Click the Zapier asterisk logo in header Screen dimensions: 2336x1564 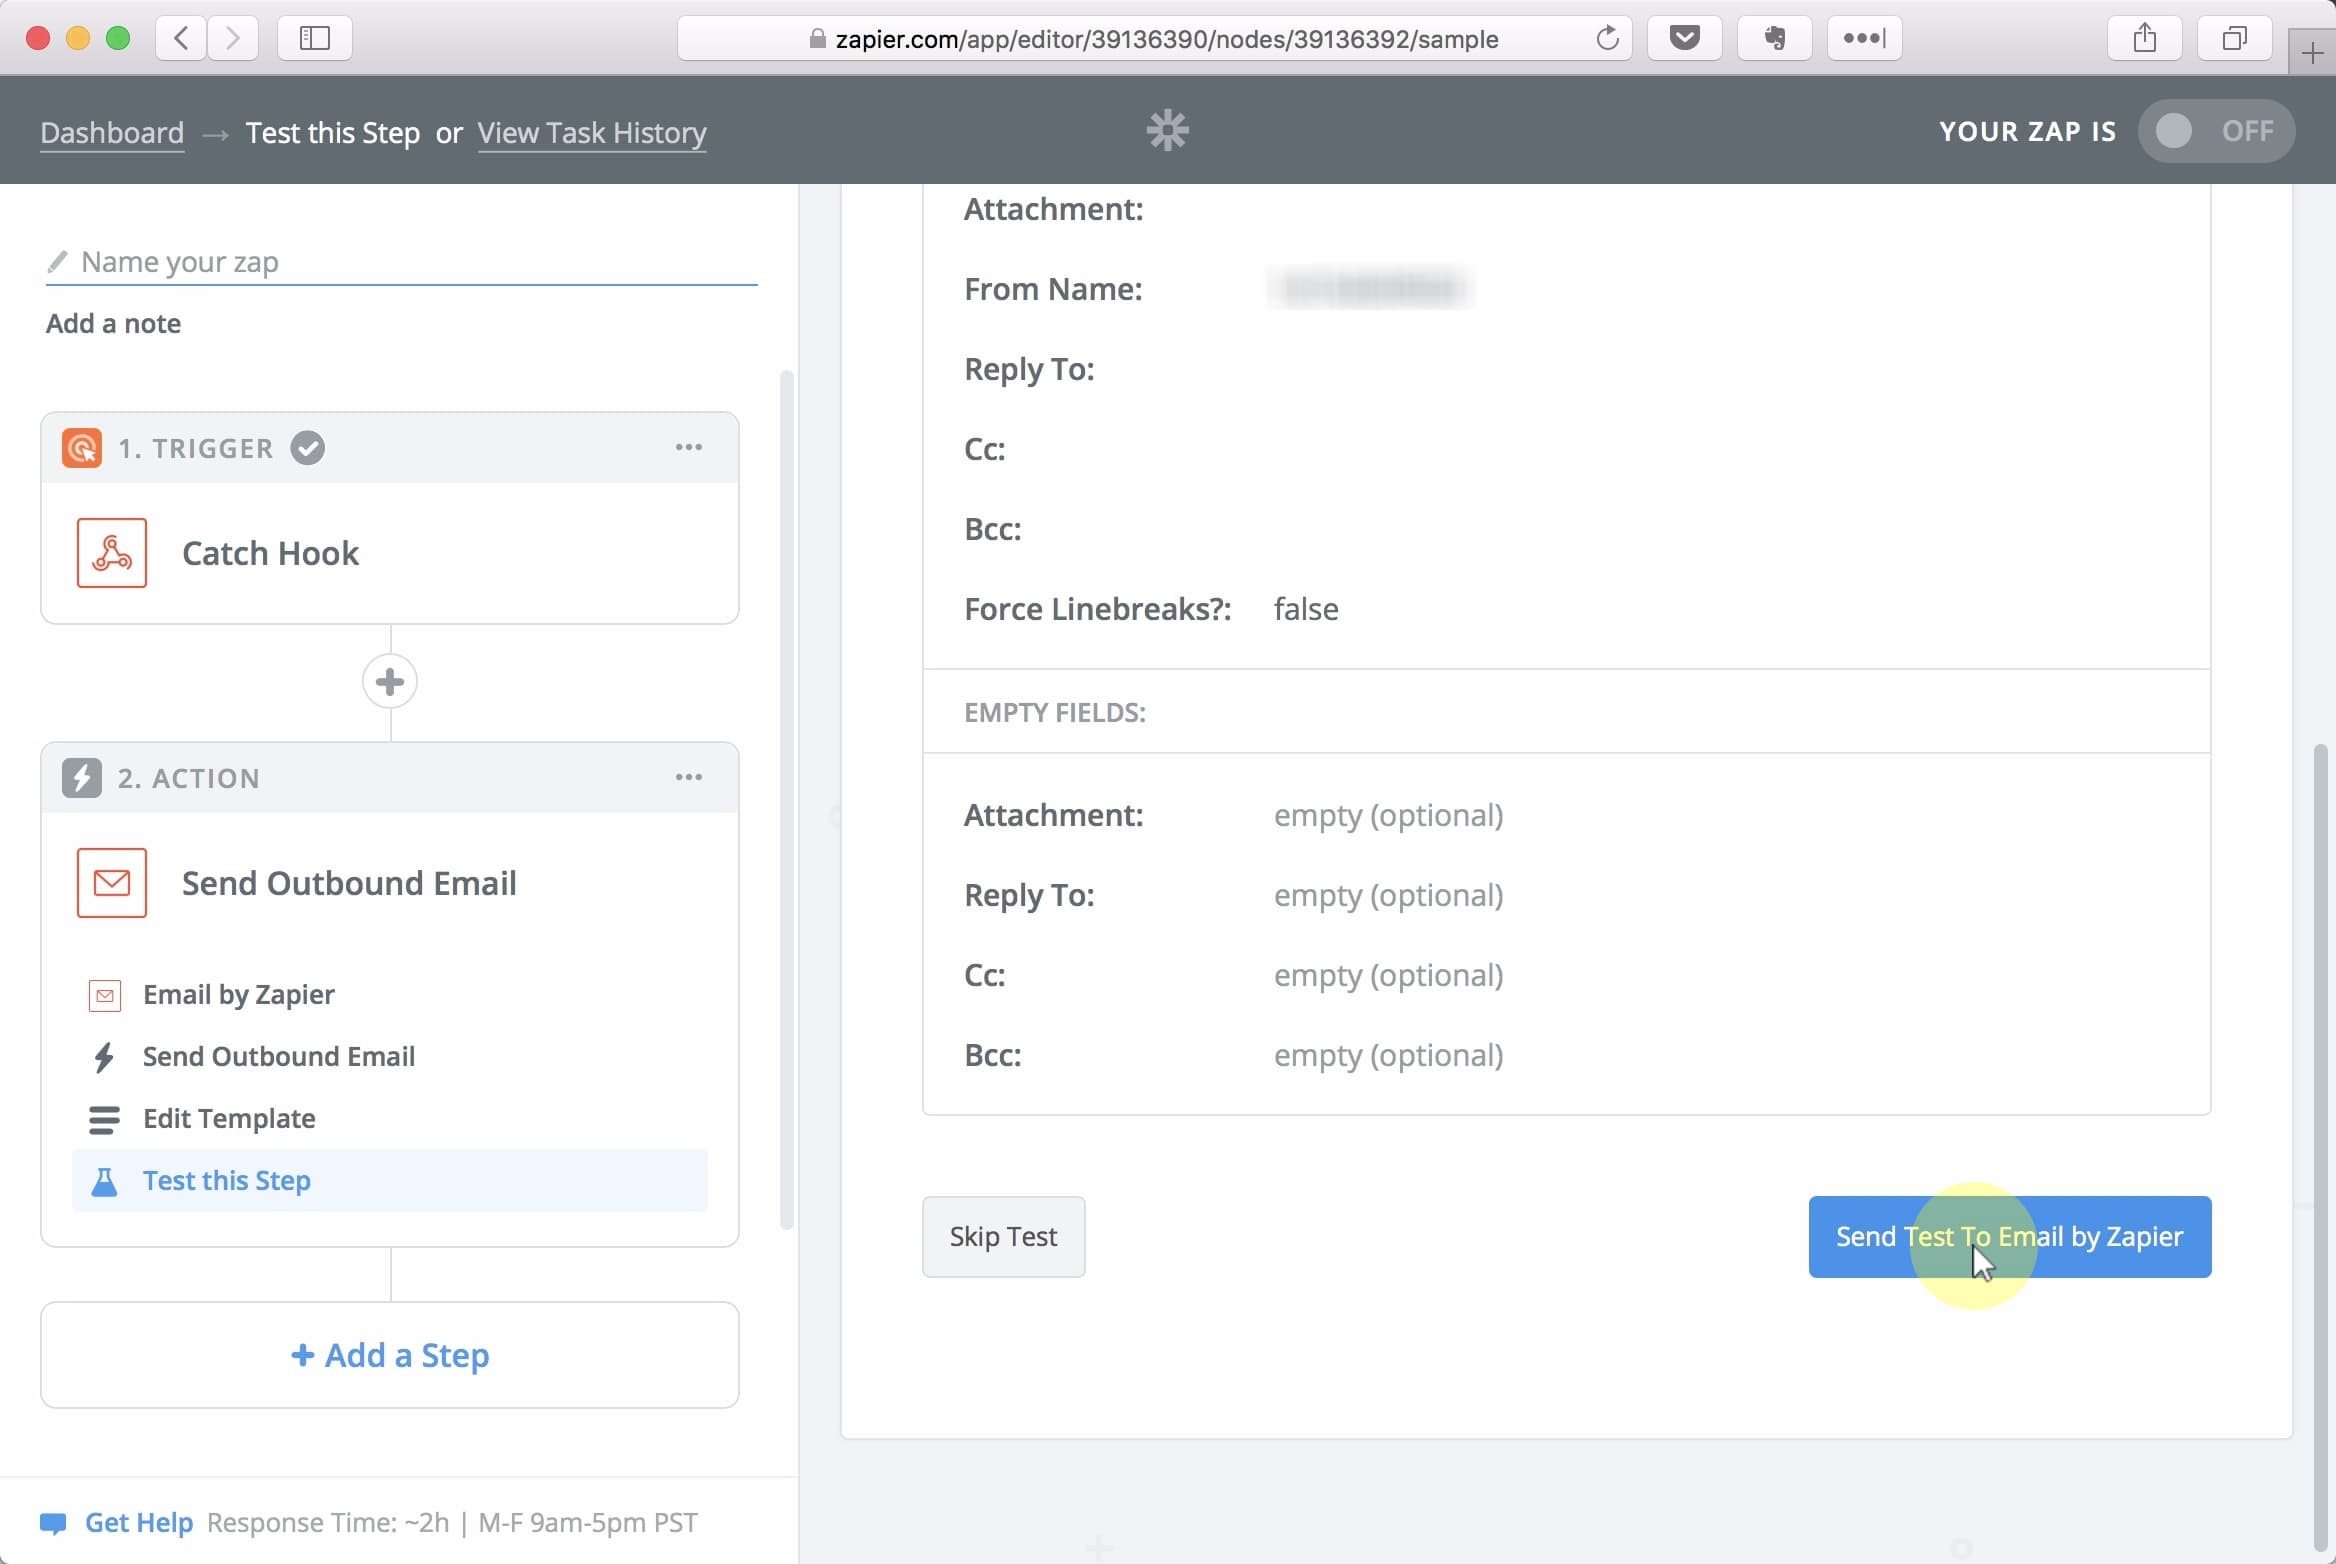[1167, 130]
